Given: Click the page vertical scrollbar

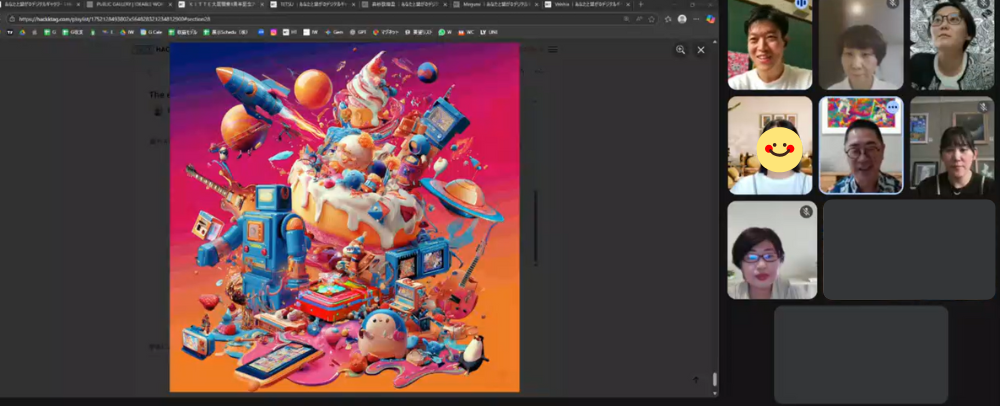Looking at the screenshot, I should coord(714,380).
